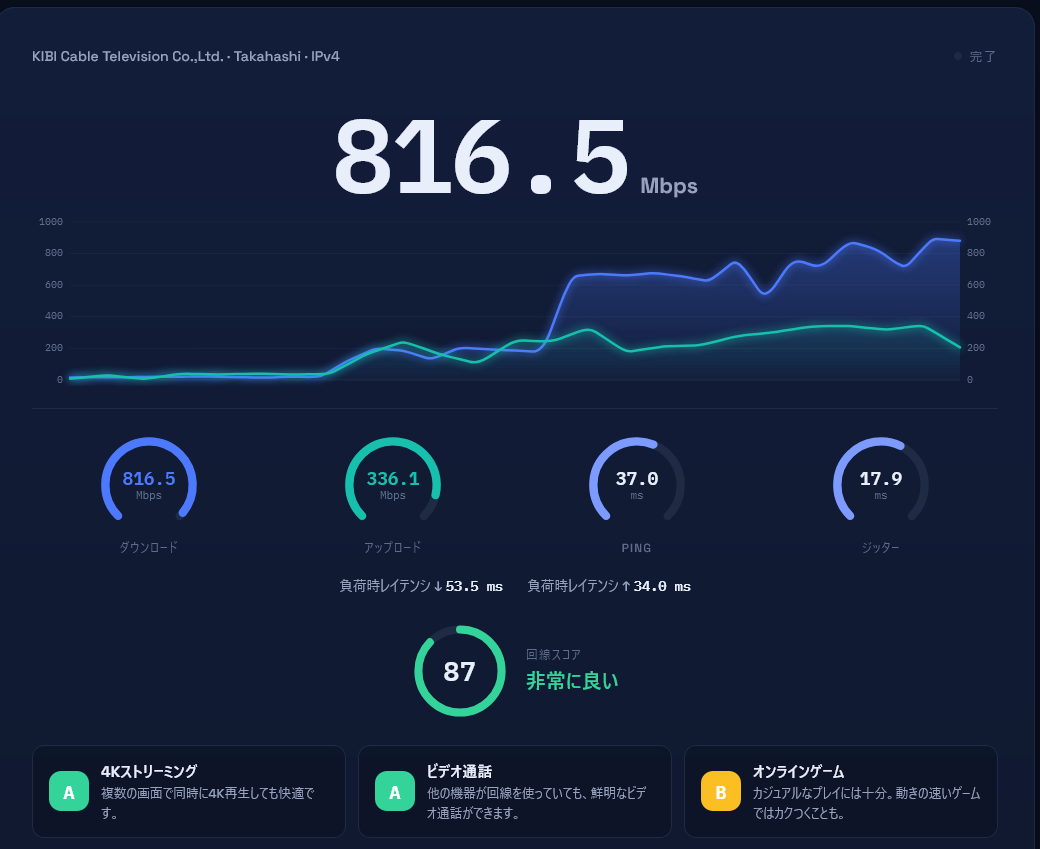Click the upload gauge showing 336.1 Mbps
Viewport: 1040px width, 849px height.
393,479
